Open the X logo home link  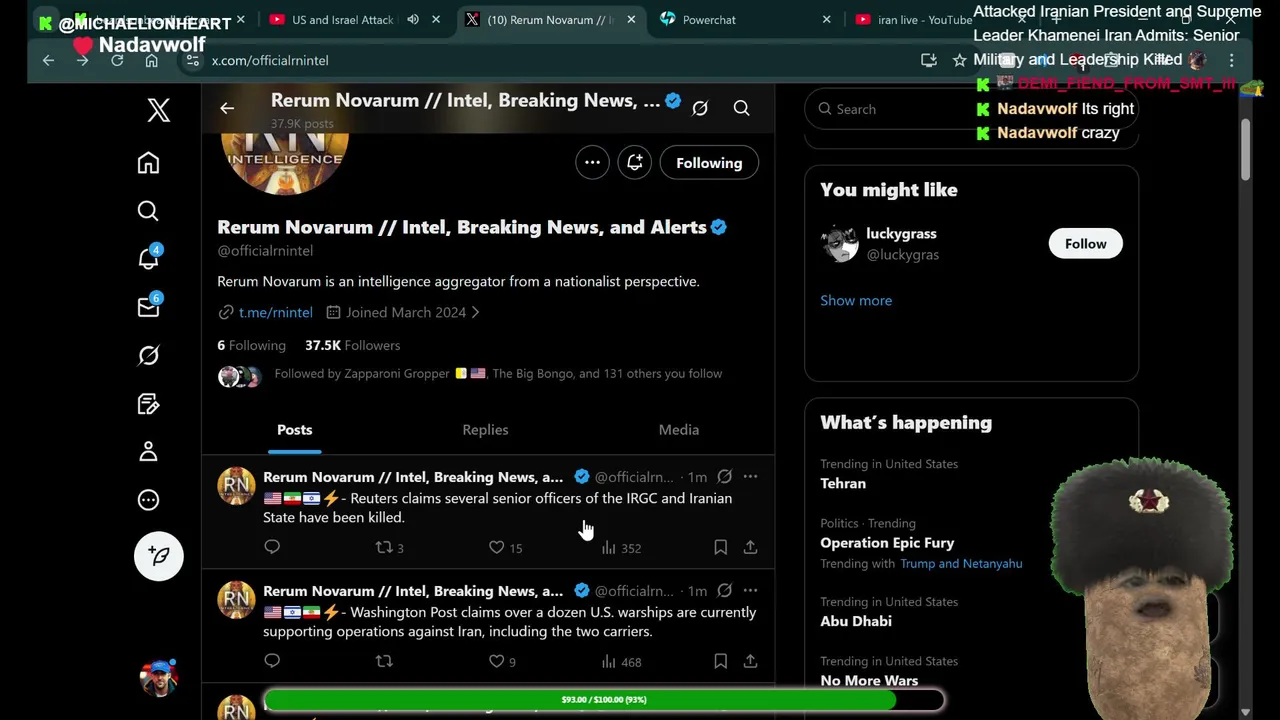[158, 110]
